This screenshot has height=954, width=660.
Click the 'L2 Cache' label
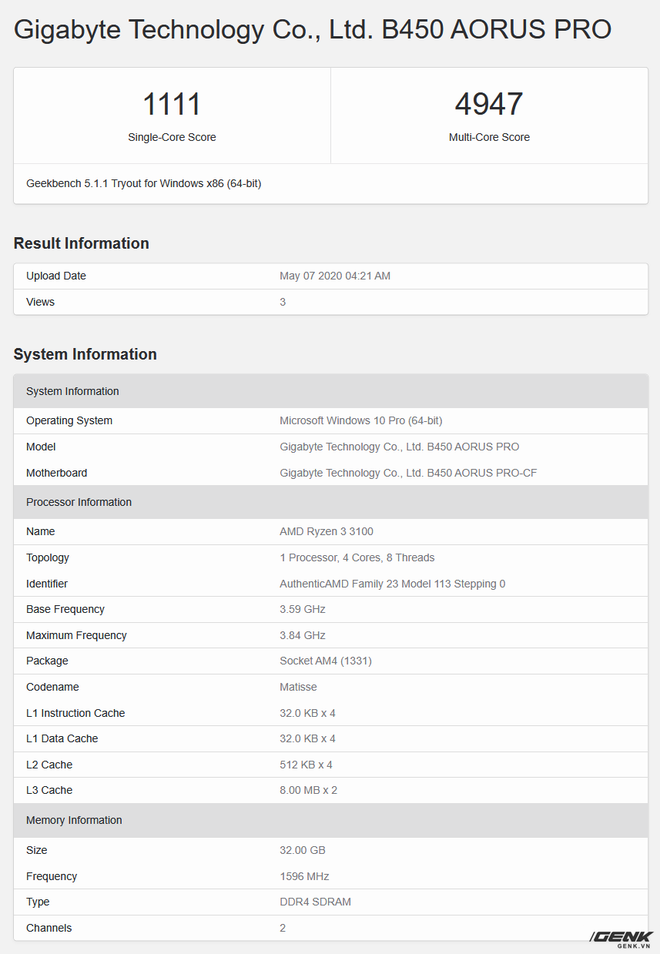pyautogui.click(x=49, y=765)
